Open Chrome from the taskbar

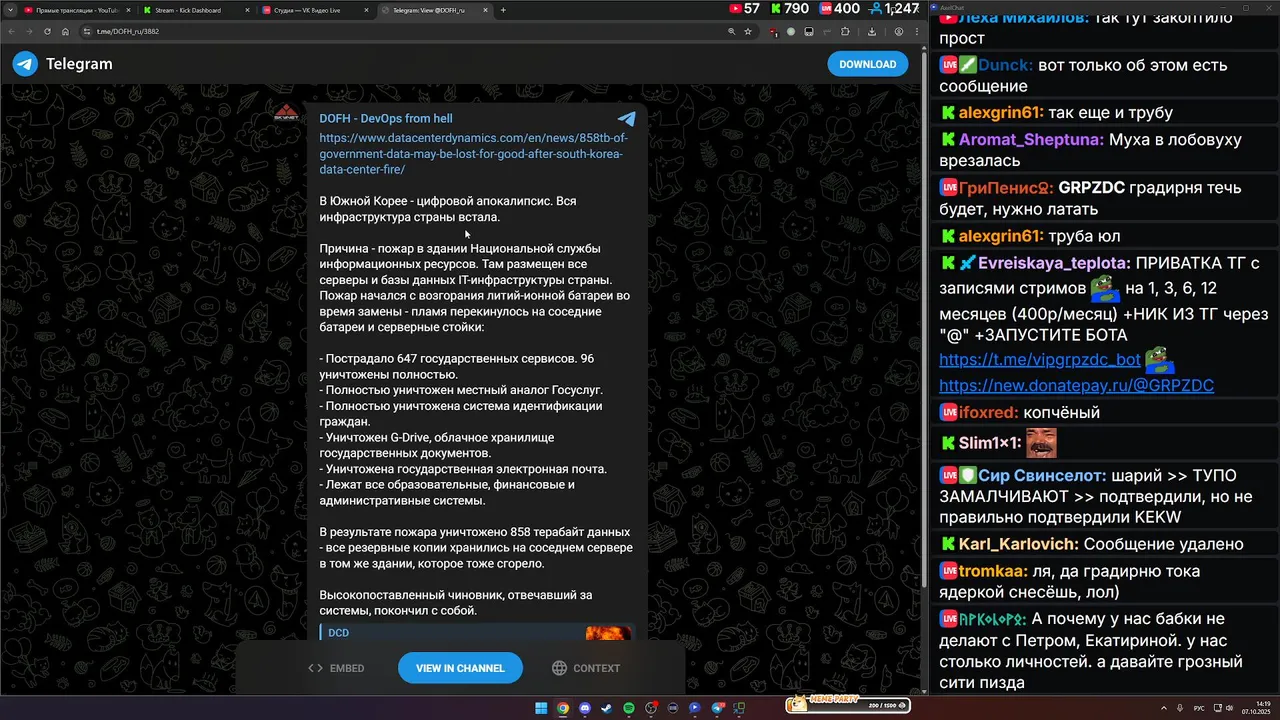coord(563,708)
